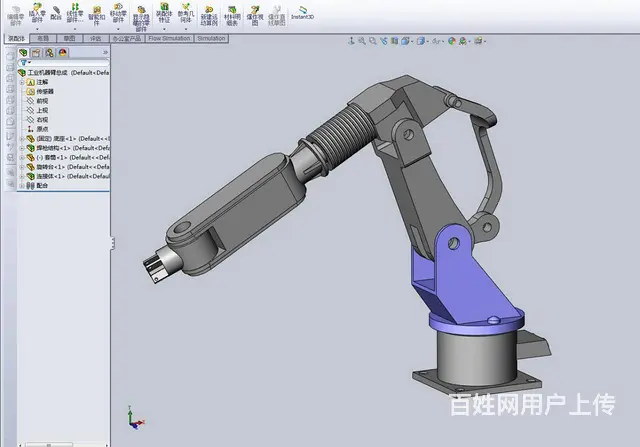Screen dimensions: 640x447
Task: Open View Settings monitor icon
Action: coord(478,41)
